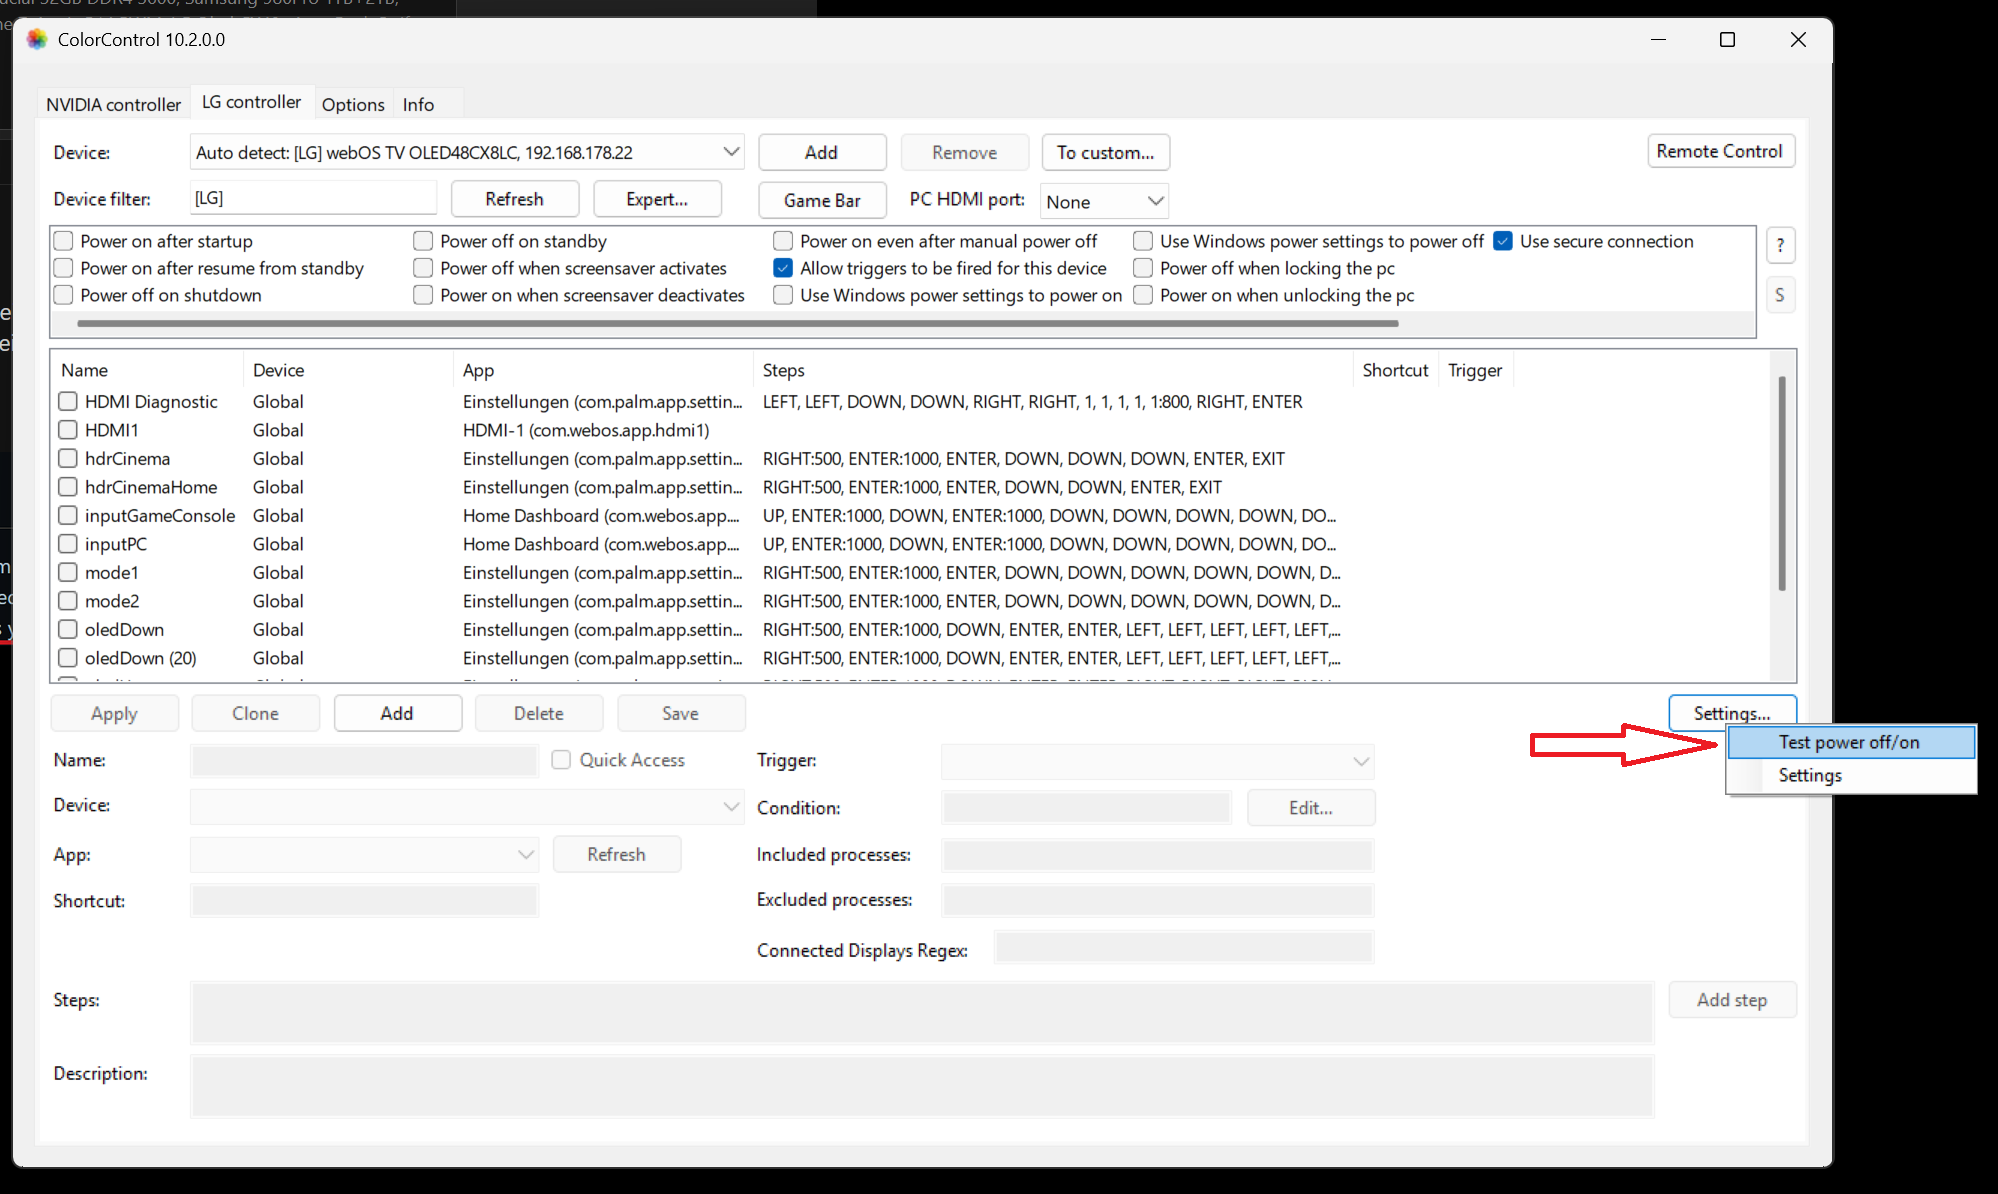Screen dimensions: 1998x1194
Task: Choose Test power off/on menu item
Action: (1848, 742)
